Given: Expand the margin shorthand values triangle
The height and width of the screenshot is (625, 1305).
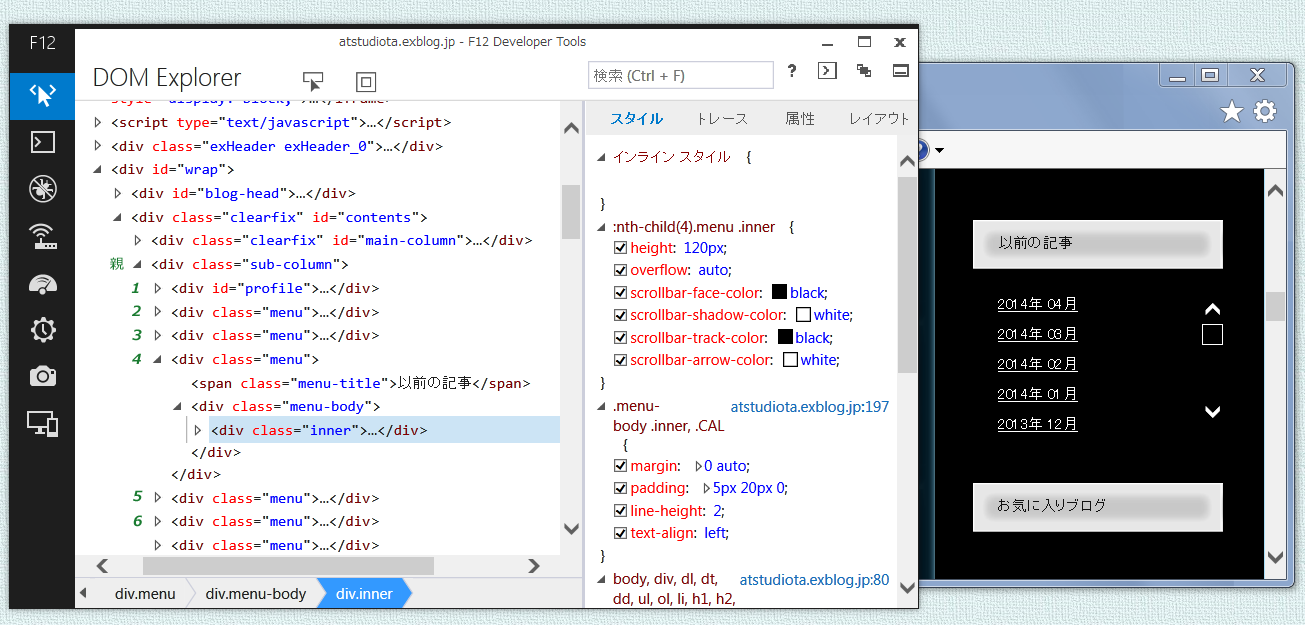Looking at the screenshot, I should click(698, 466).
